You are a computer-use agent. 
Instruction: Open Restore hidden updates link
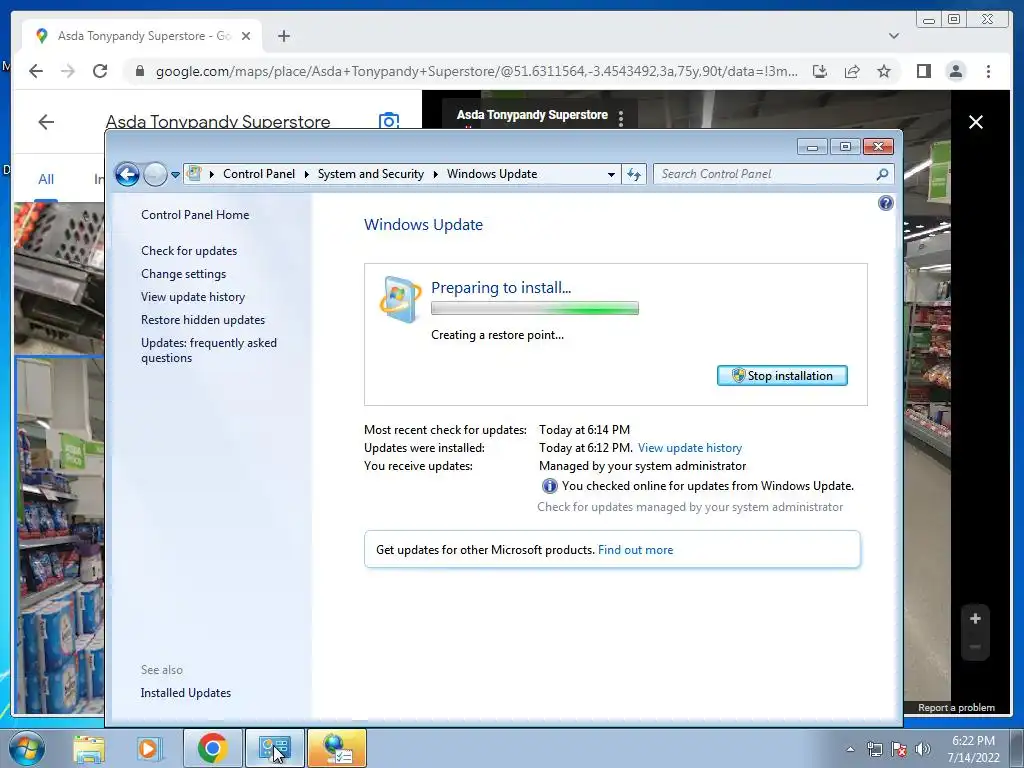pos(202,320)
